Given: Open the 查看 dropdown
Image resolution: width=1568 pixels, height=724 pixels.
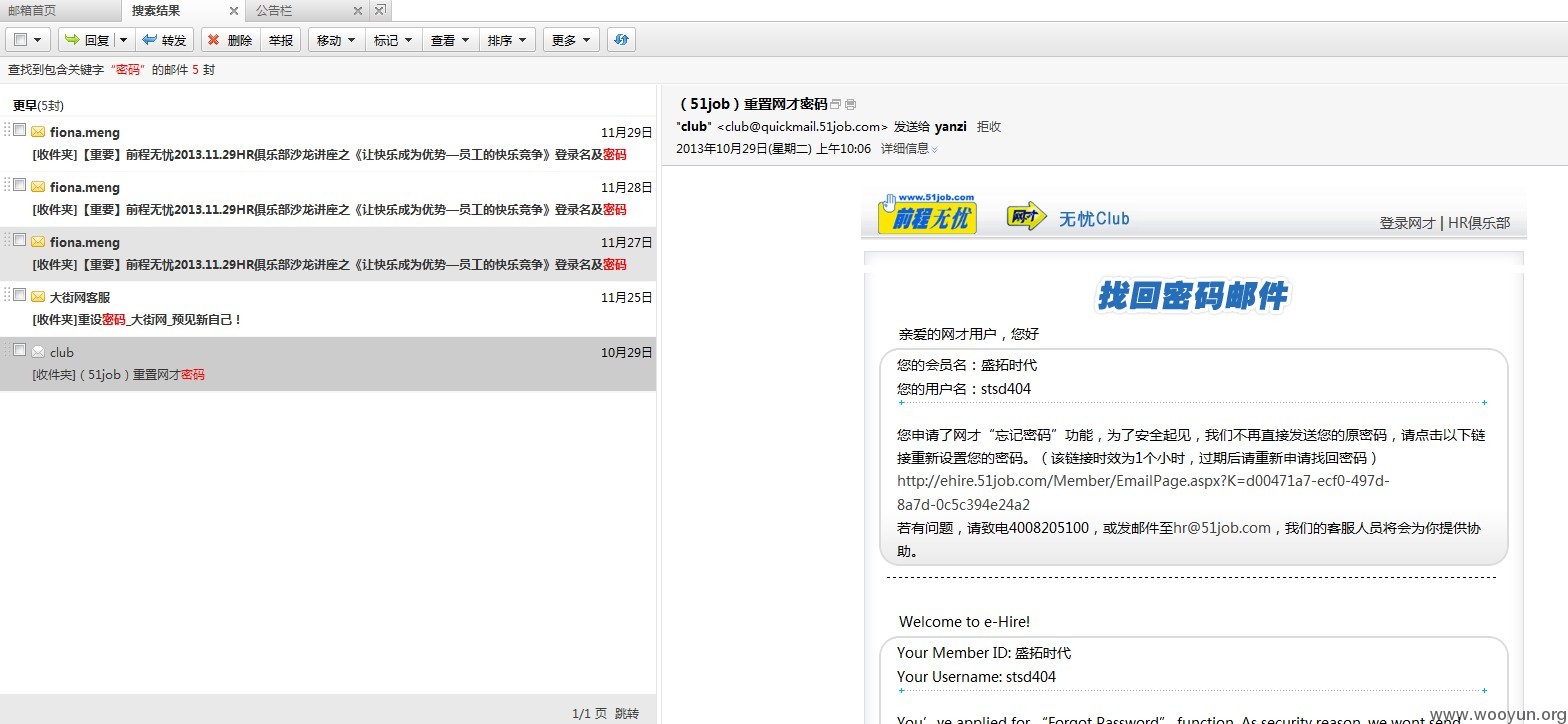Looking at the screenshot, I should click(x=449, y=40).
